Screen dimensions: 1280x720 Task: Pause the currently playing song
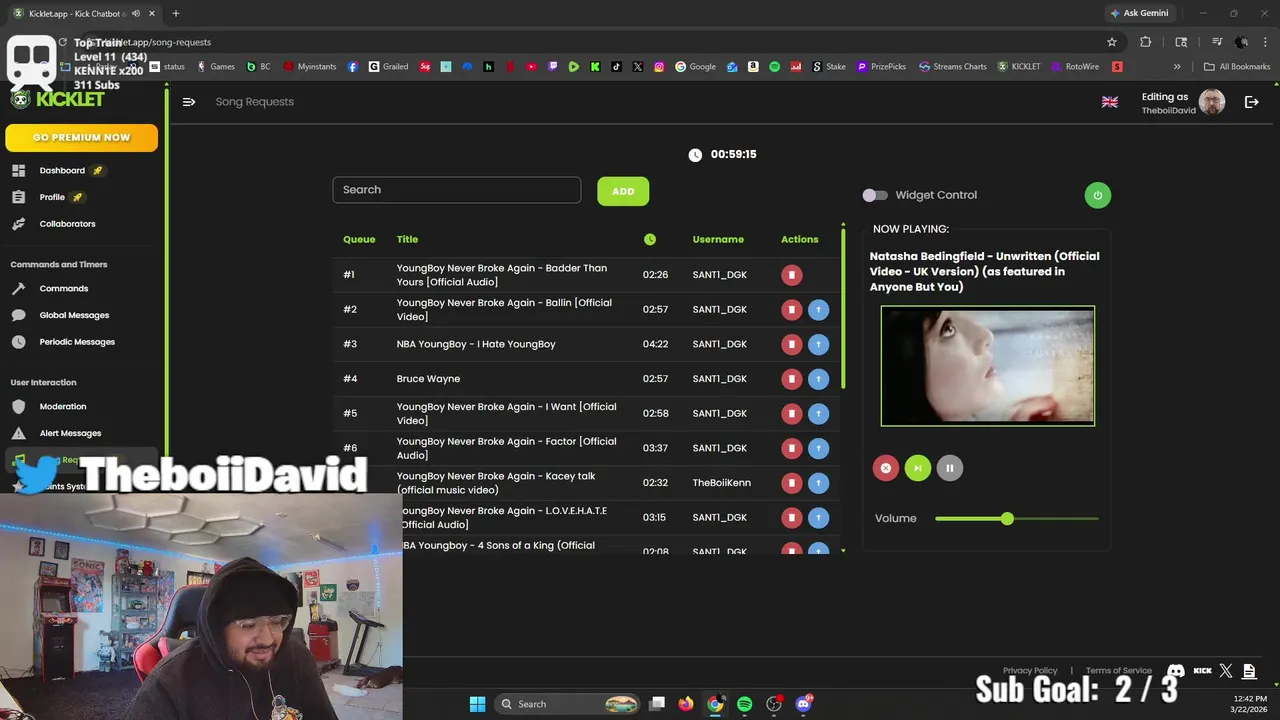pos(950,468)
